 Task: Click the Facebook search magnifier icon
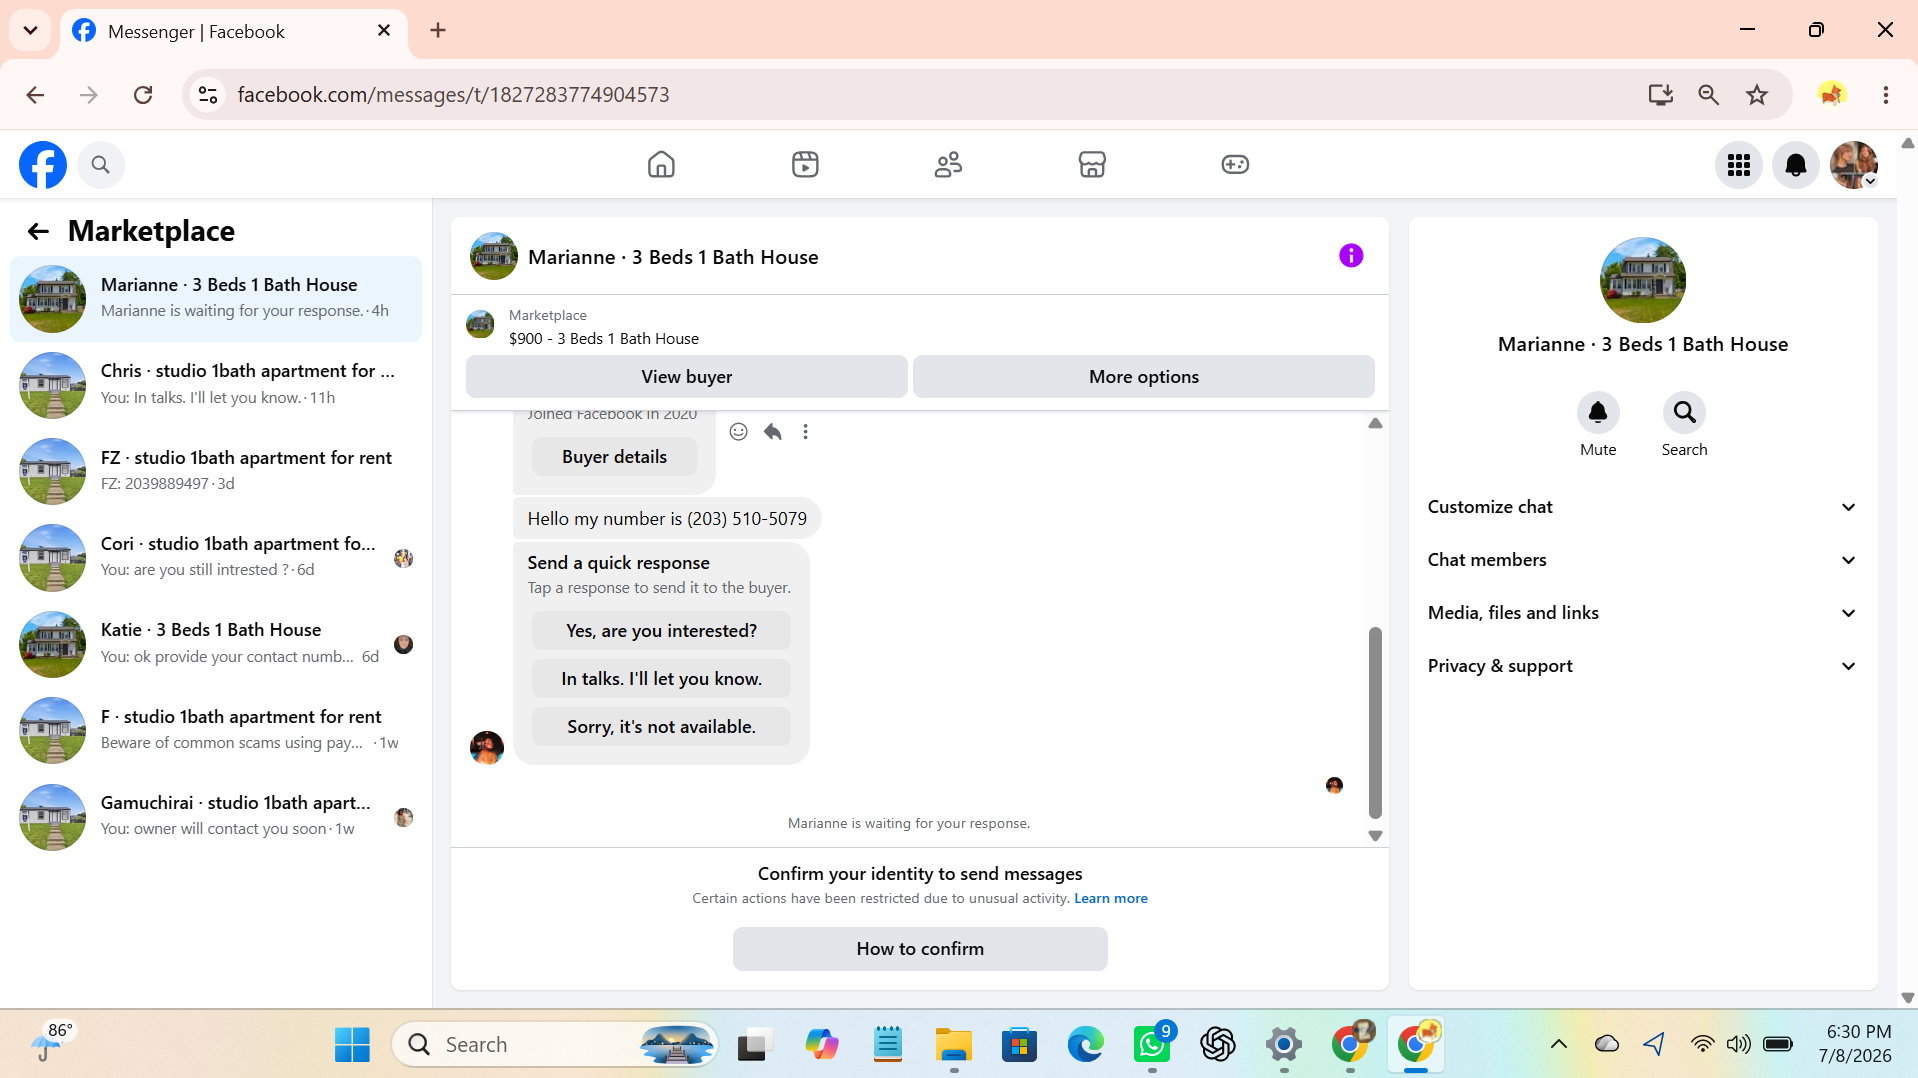pyautogui.click(x=100, y=165)
